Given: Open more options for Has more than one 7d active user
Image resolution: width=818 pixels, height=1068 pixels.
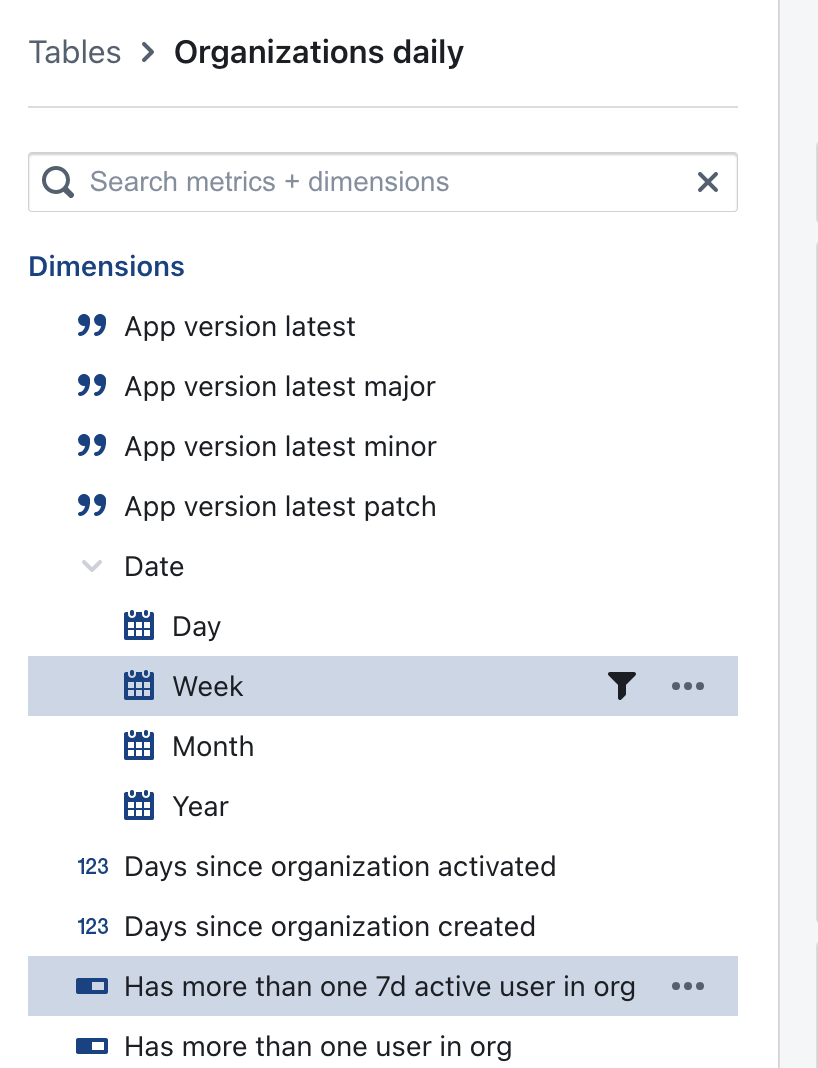Looking at the screenshot, I should (x=688, y=986).
